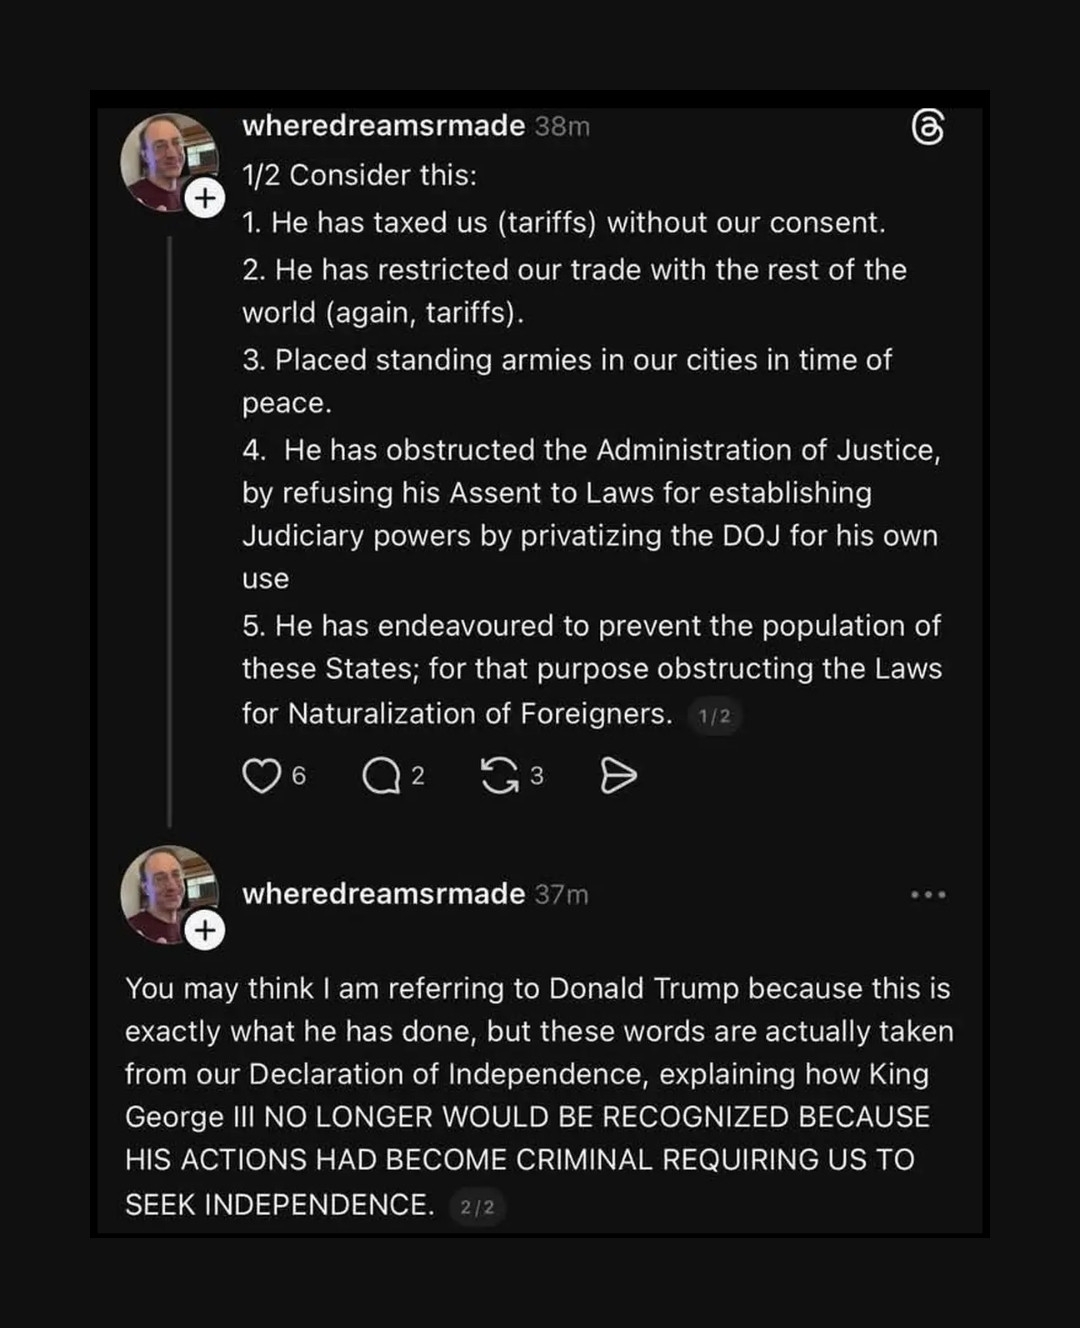Open the profile picture on the first post
Screen dimensions: 1080x1328
coord(163,158)
